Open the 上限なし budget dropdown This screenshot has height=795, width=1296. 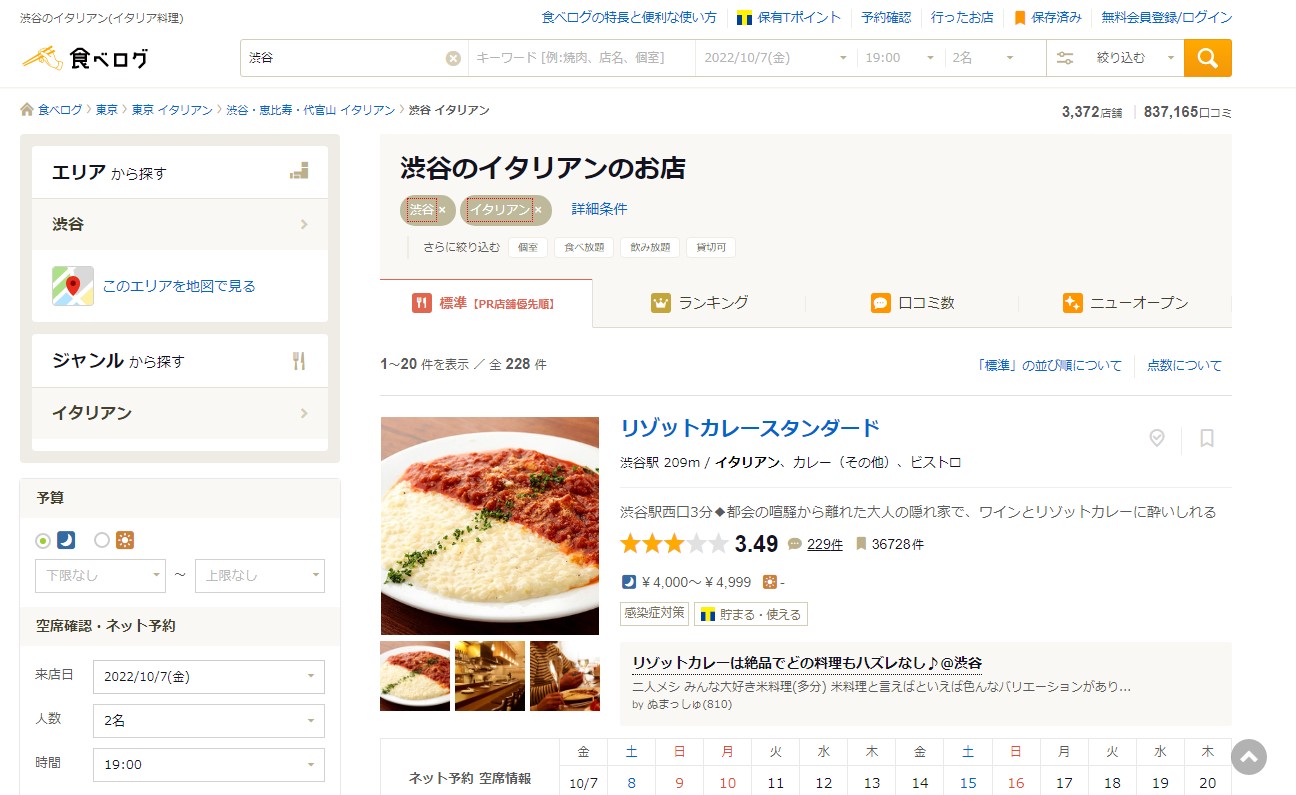click(x=260, y=575)
